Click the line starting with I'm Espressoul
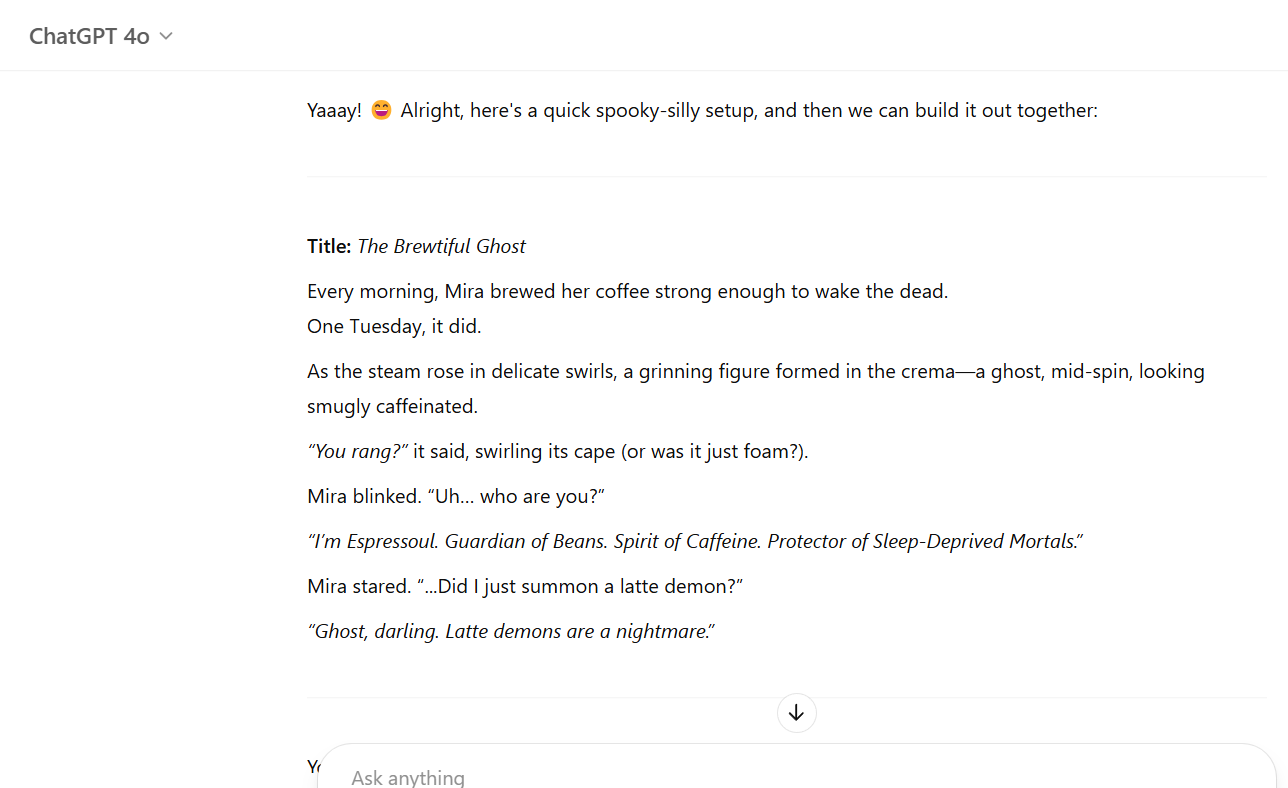This screenshot has height=788, width=1288. click(695, 541)
